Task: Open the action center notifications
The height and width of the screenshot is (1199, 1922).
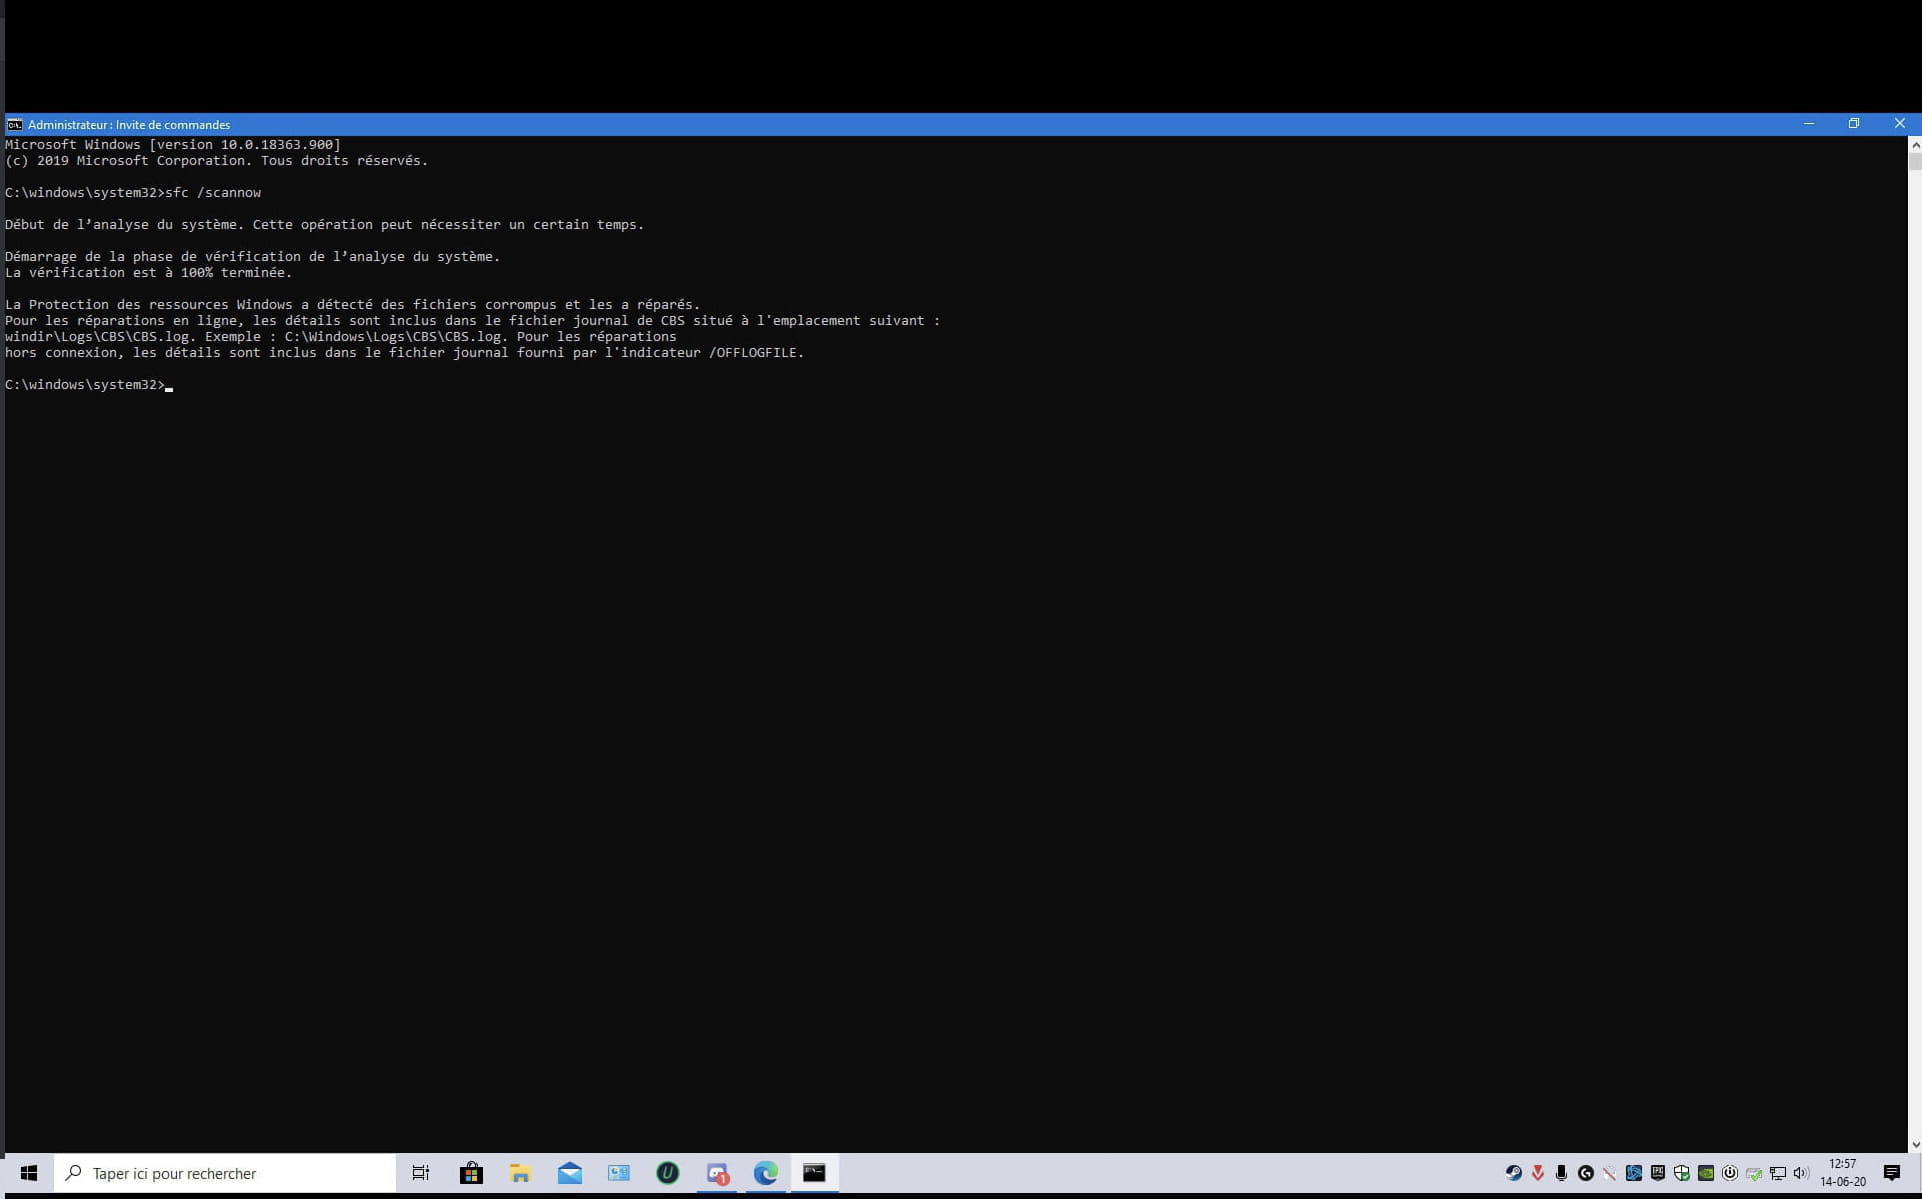Action: coord(1892,1173)
